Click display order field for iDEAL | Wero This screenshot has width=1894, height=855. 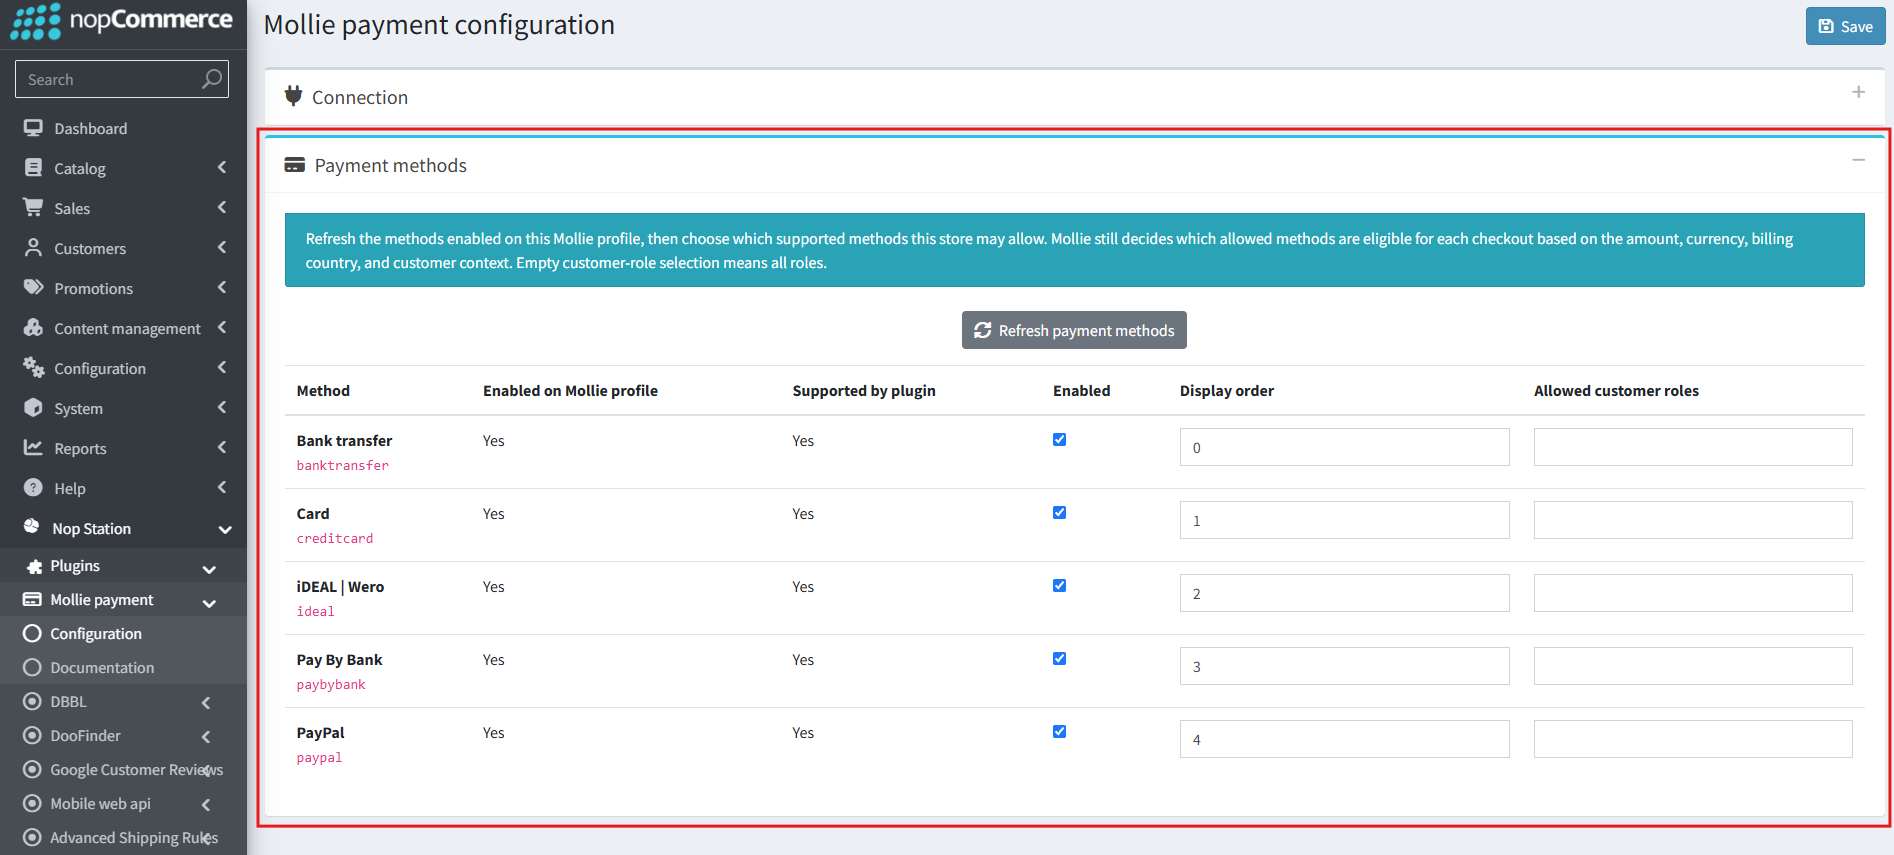(1344, 593)
